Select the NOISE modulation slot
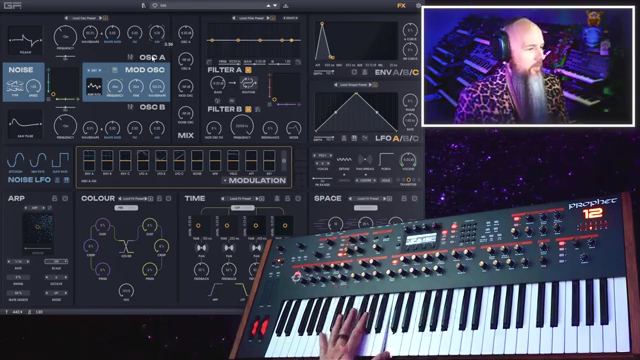 click(197, 160)
